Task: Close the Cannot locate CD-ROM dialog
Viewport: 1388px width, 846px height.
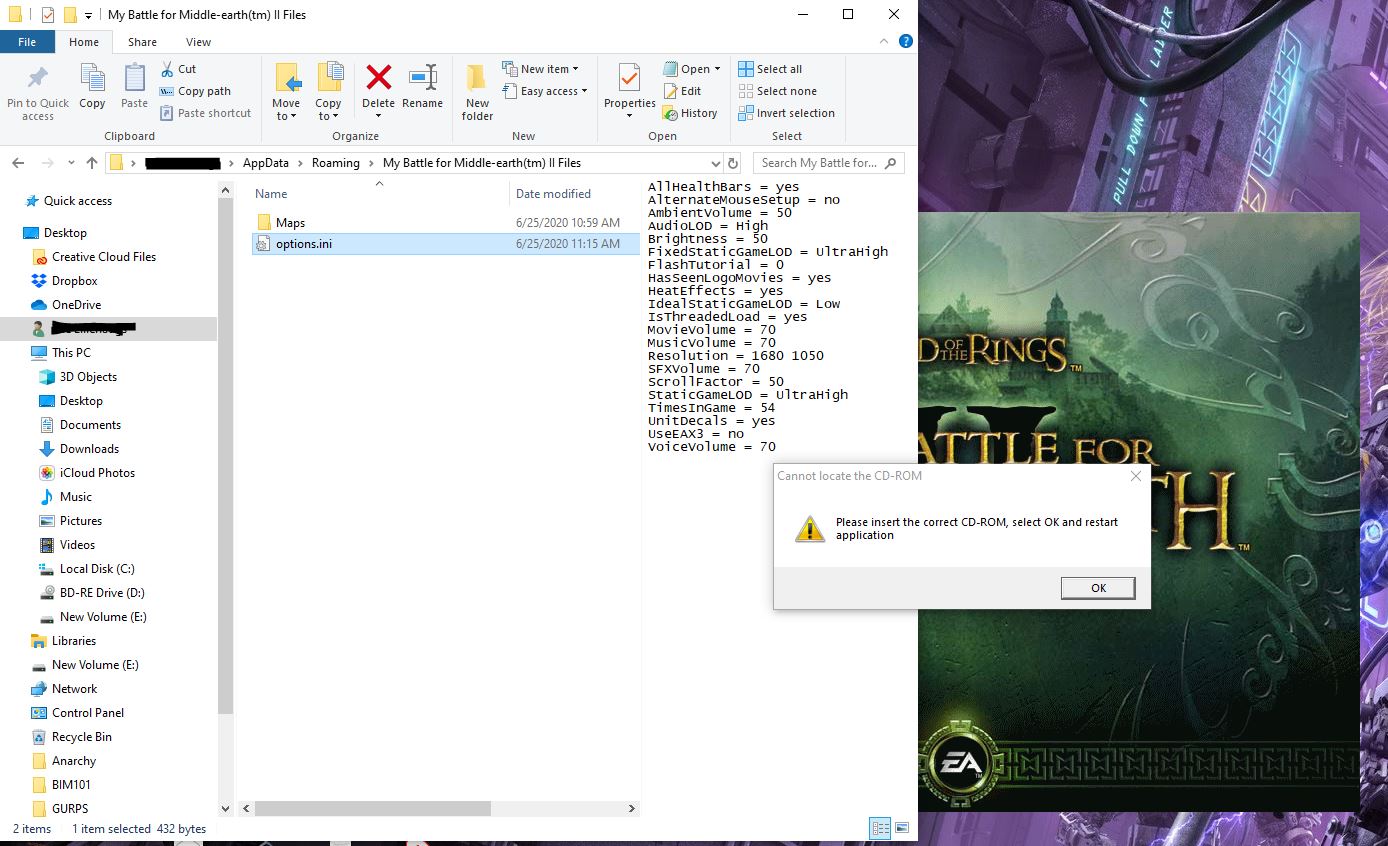Action: click(1135, 476)
